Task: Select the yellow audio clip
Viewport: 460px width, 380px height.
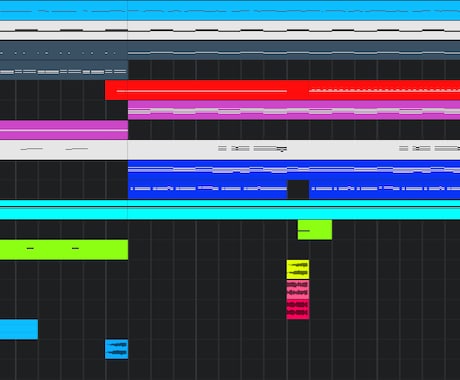Action: tap(298, 270)
